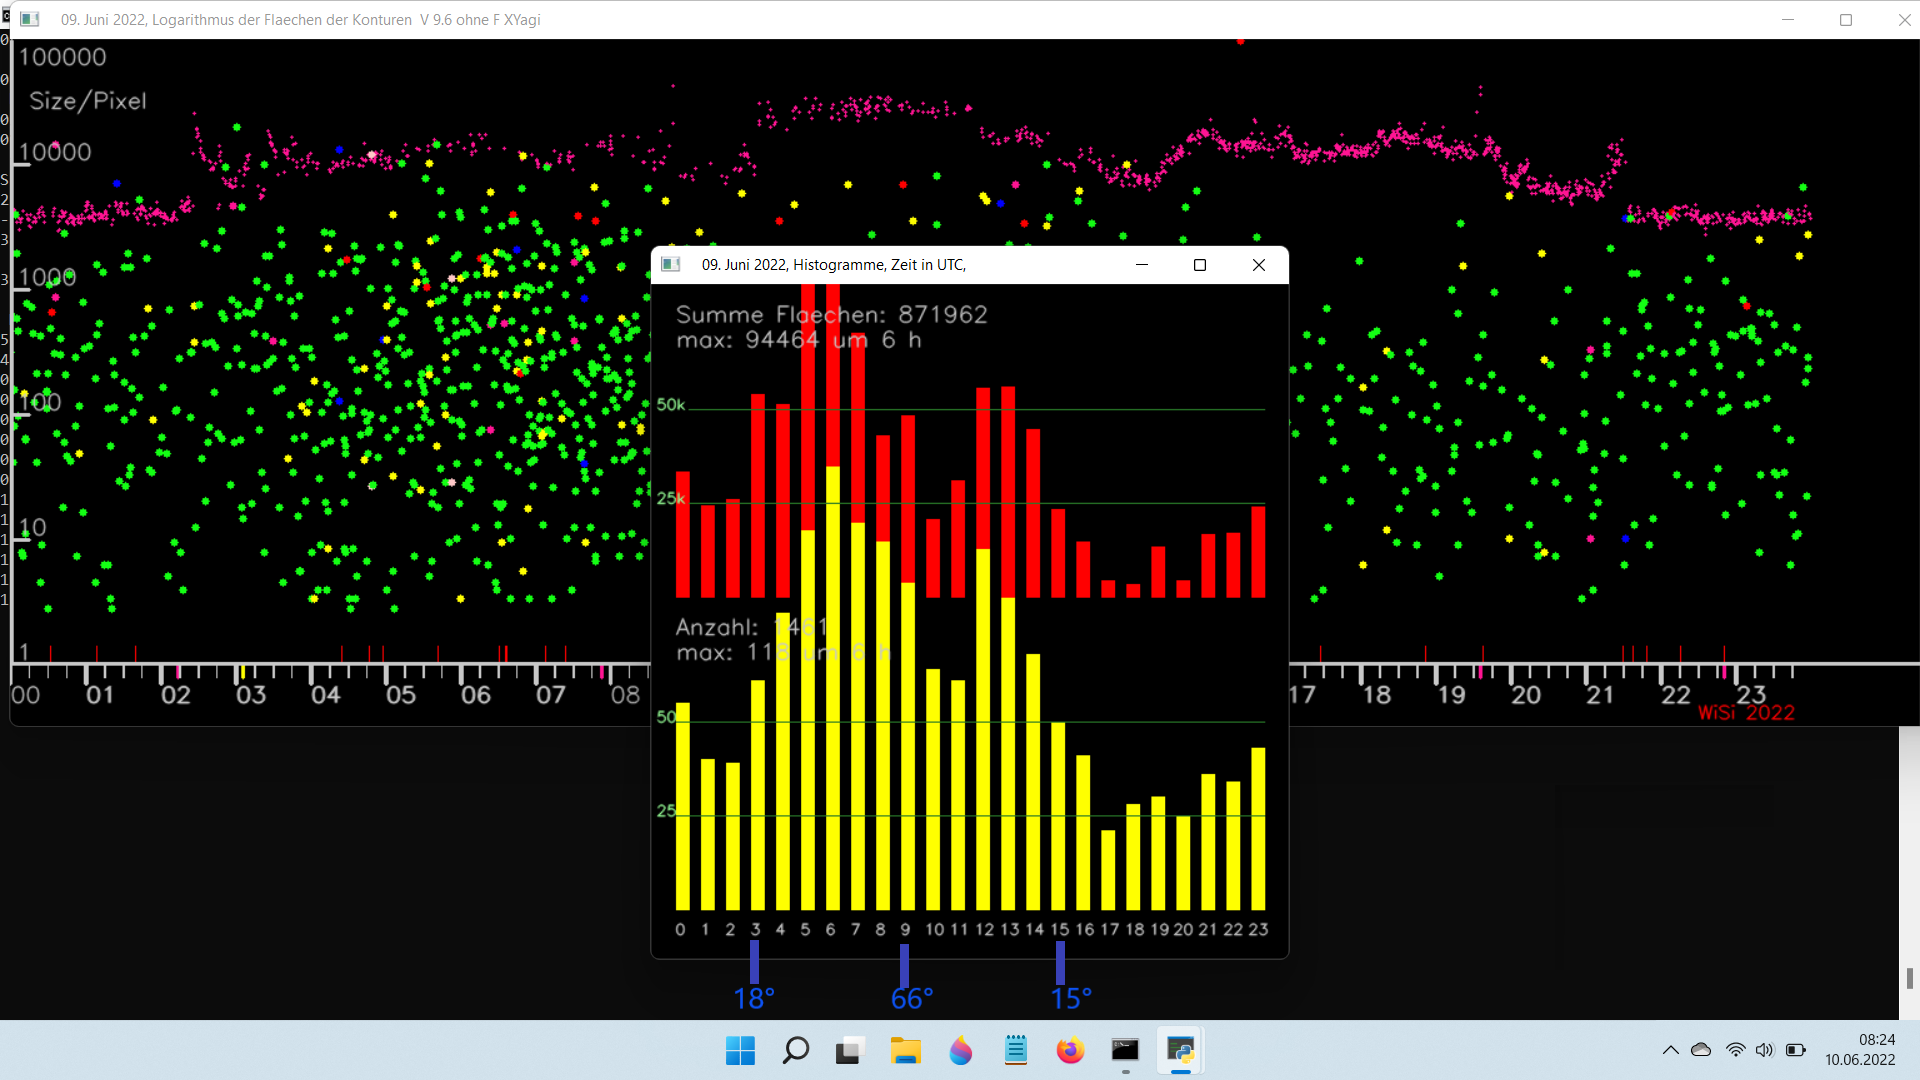Click the 'max: 94464 um 6 h' text

(x=799, y=341)
